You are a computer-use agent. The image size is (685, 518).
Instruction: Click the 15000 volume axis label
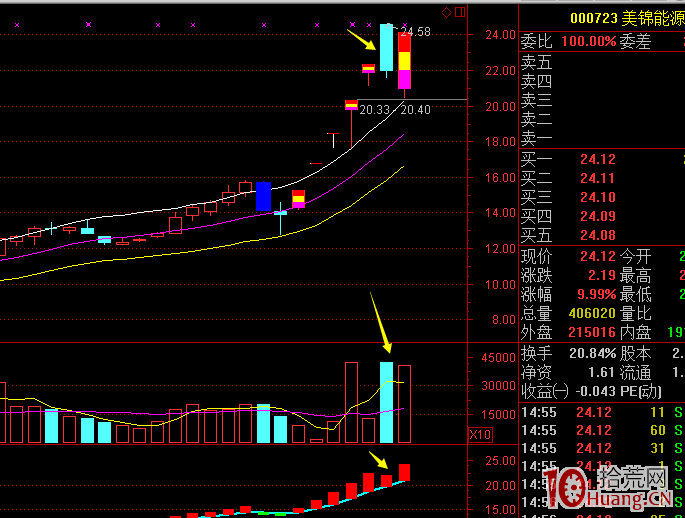(x=498, y=414)
